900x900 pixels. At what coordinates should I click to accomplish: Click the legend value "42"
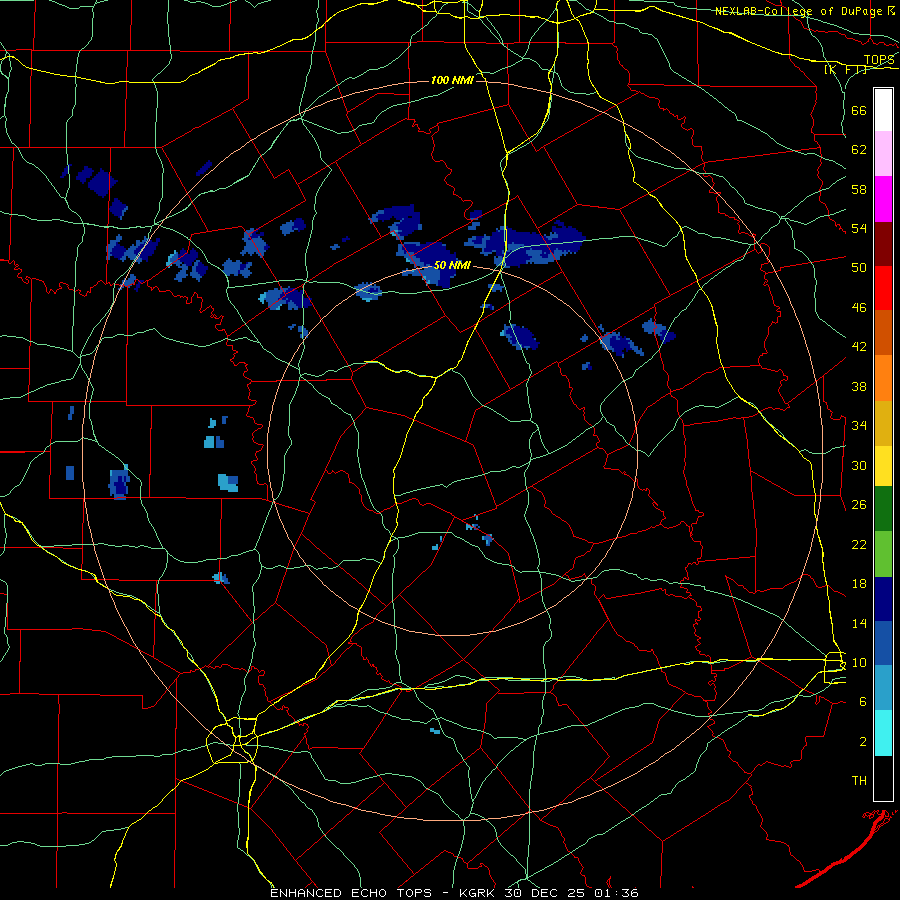click(859, 347)
